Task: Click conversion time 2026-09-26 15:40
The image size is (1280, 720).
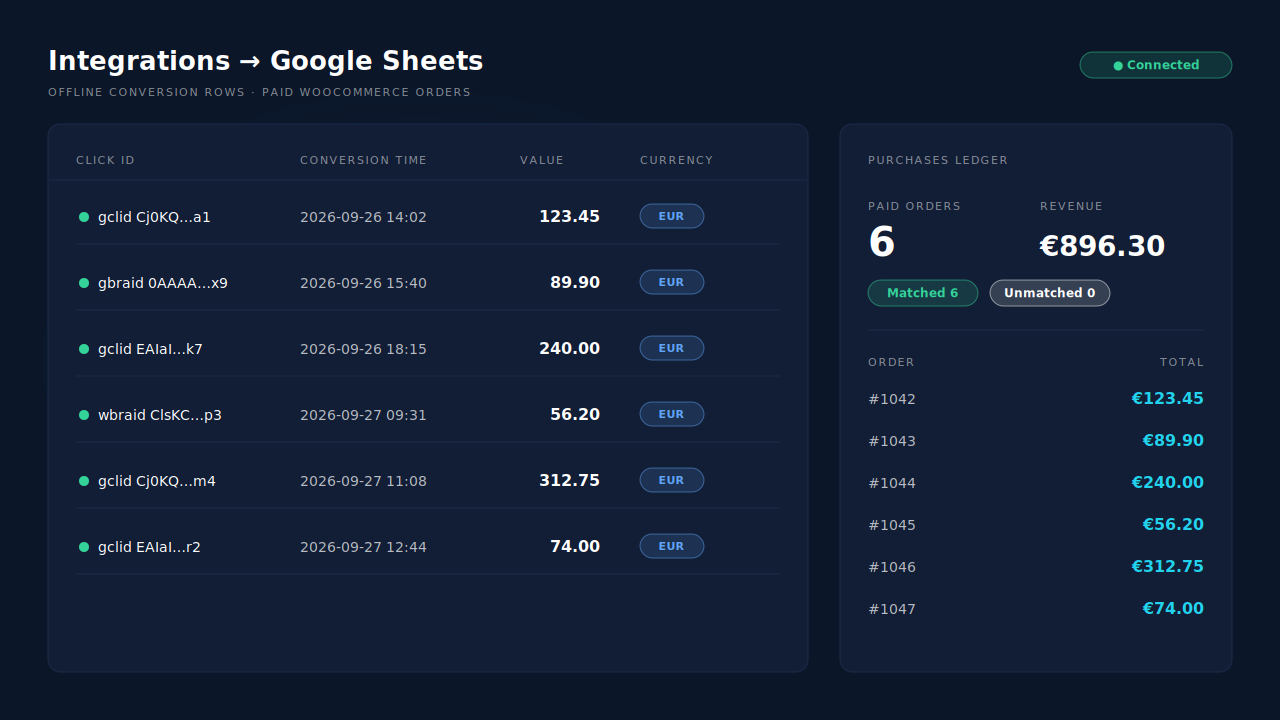Action: point(363,283)
